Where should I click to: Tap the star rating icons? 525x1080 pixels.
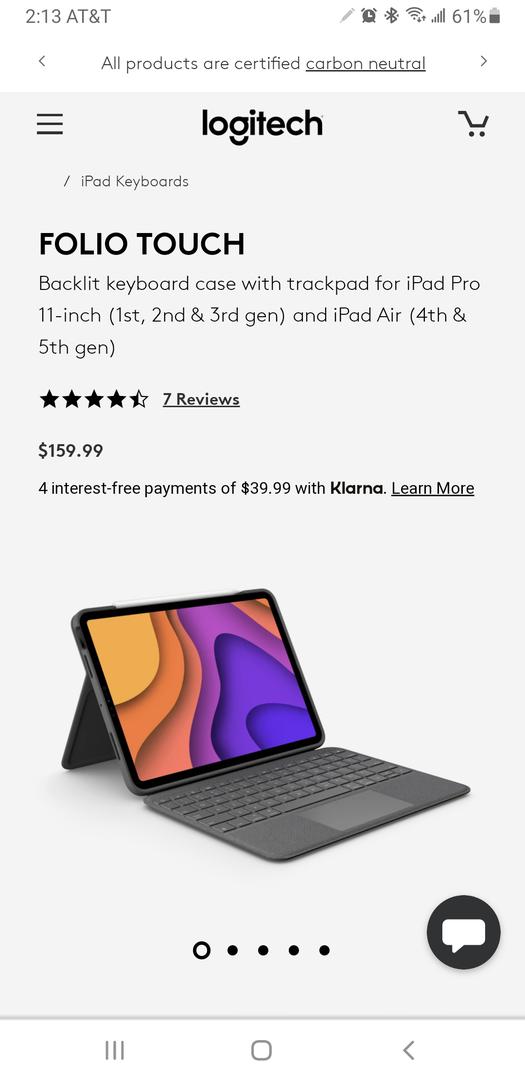coord(94,399)
